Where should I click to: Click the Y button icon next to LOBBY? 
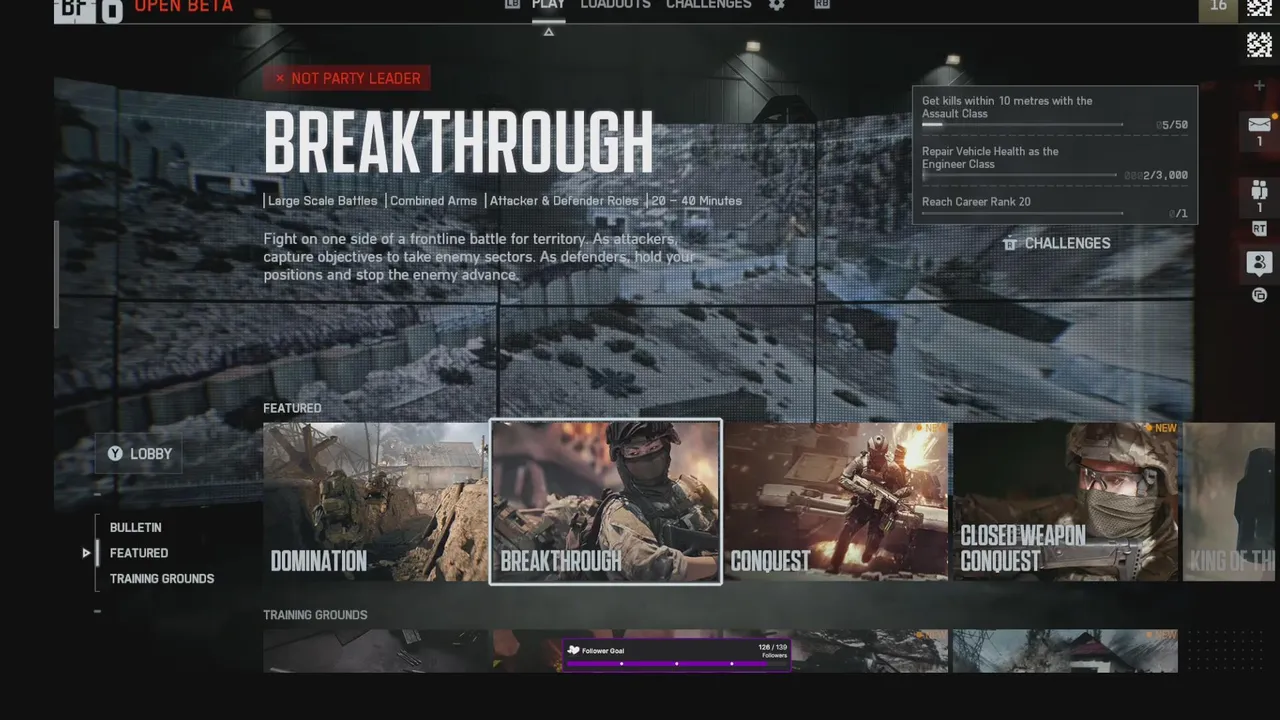(x=115, y=454)
